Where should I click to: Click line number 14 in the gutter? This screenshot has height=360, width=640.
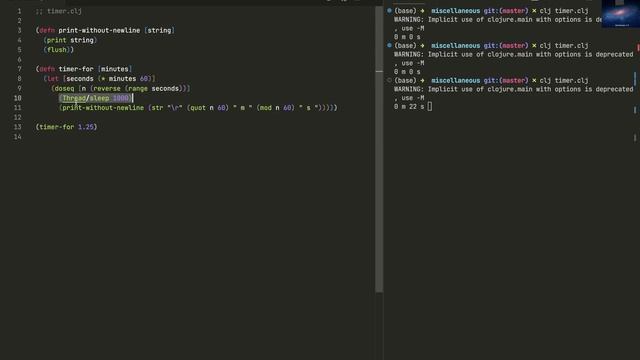[x=18, y=137]
